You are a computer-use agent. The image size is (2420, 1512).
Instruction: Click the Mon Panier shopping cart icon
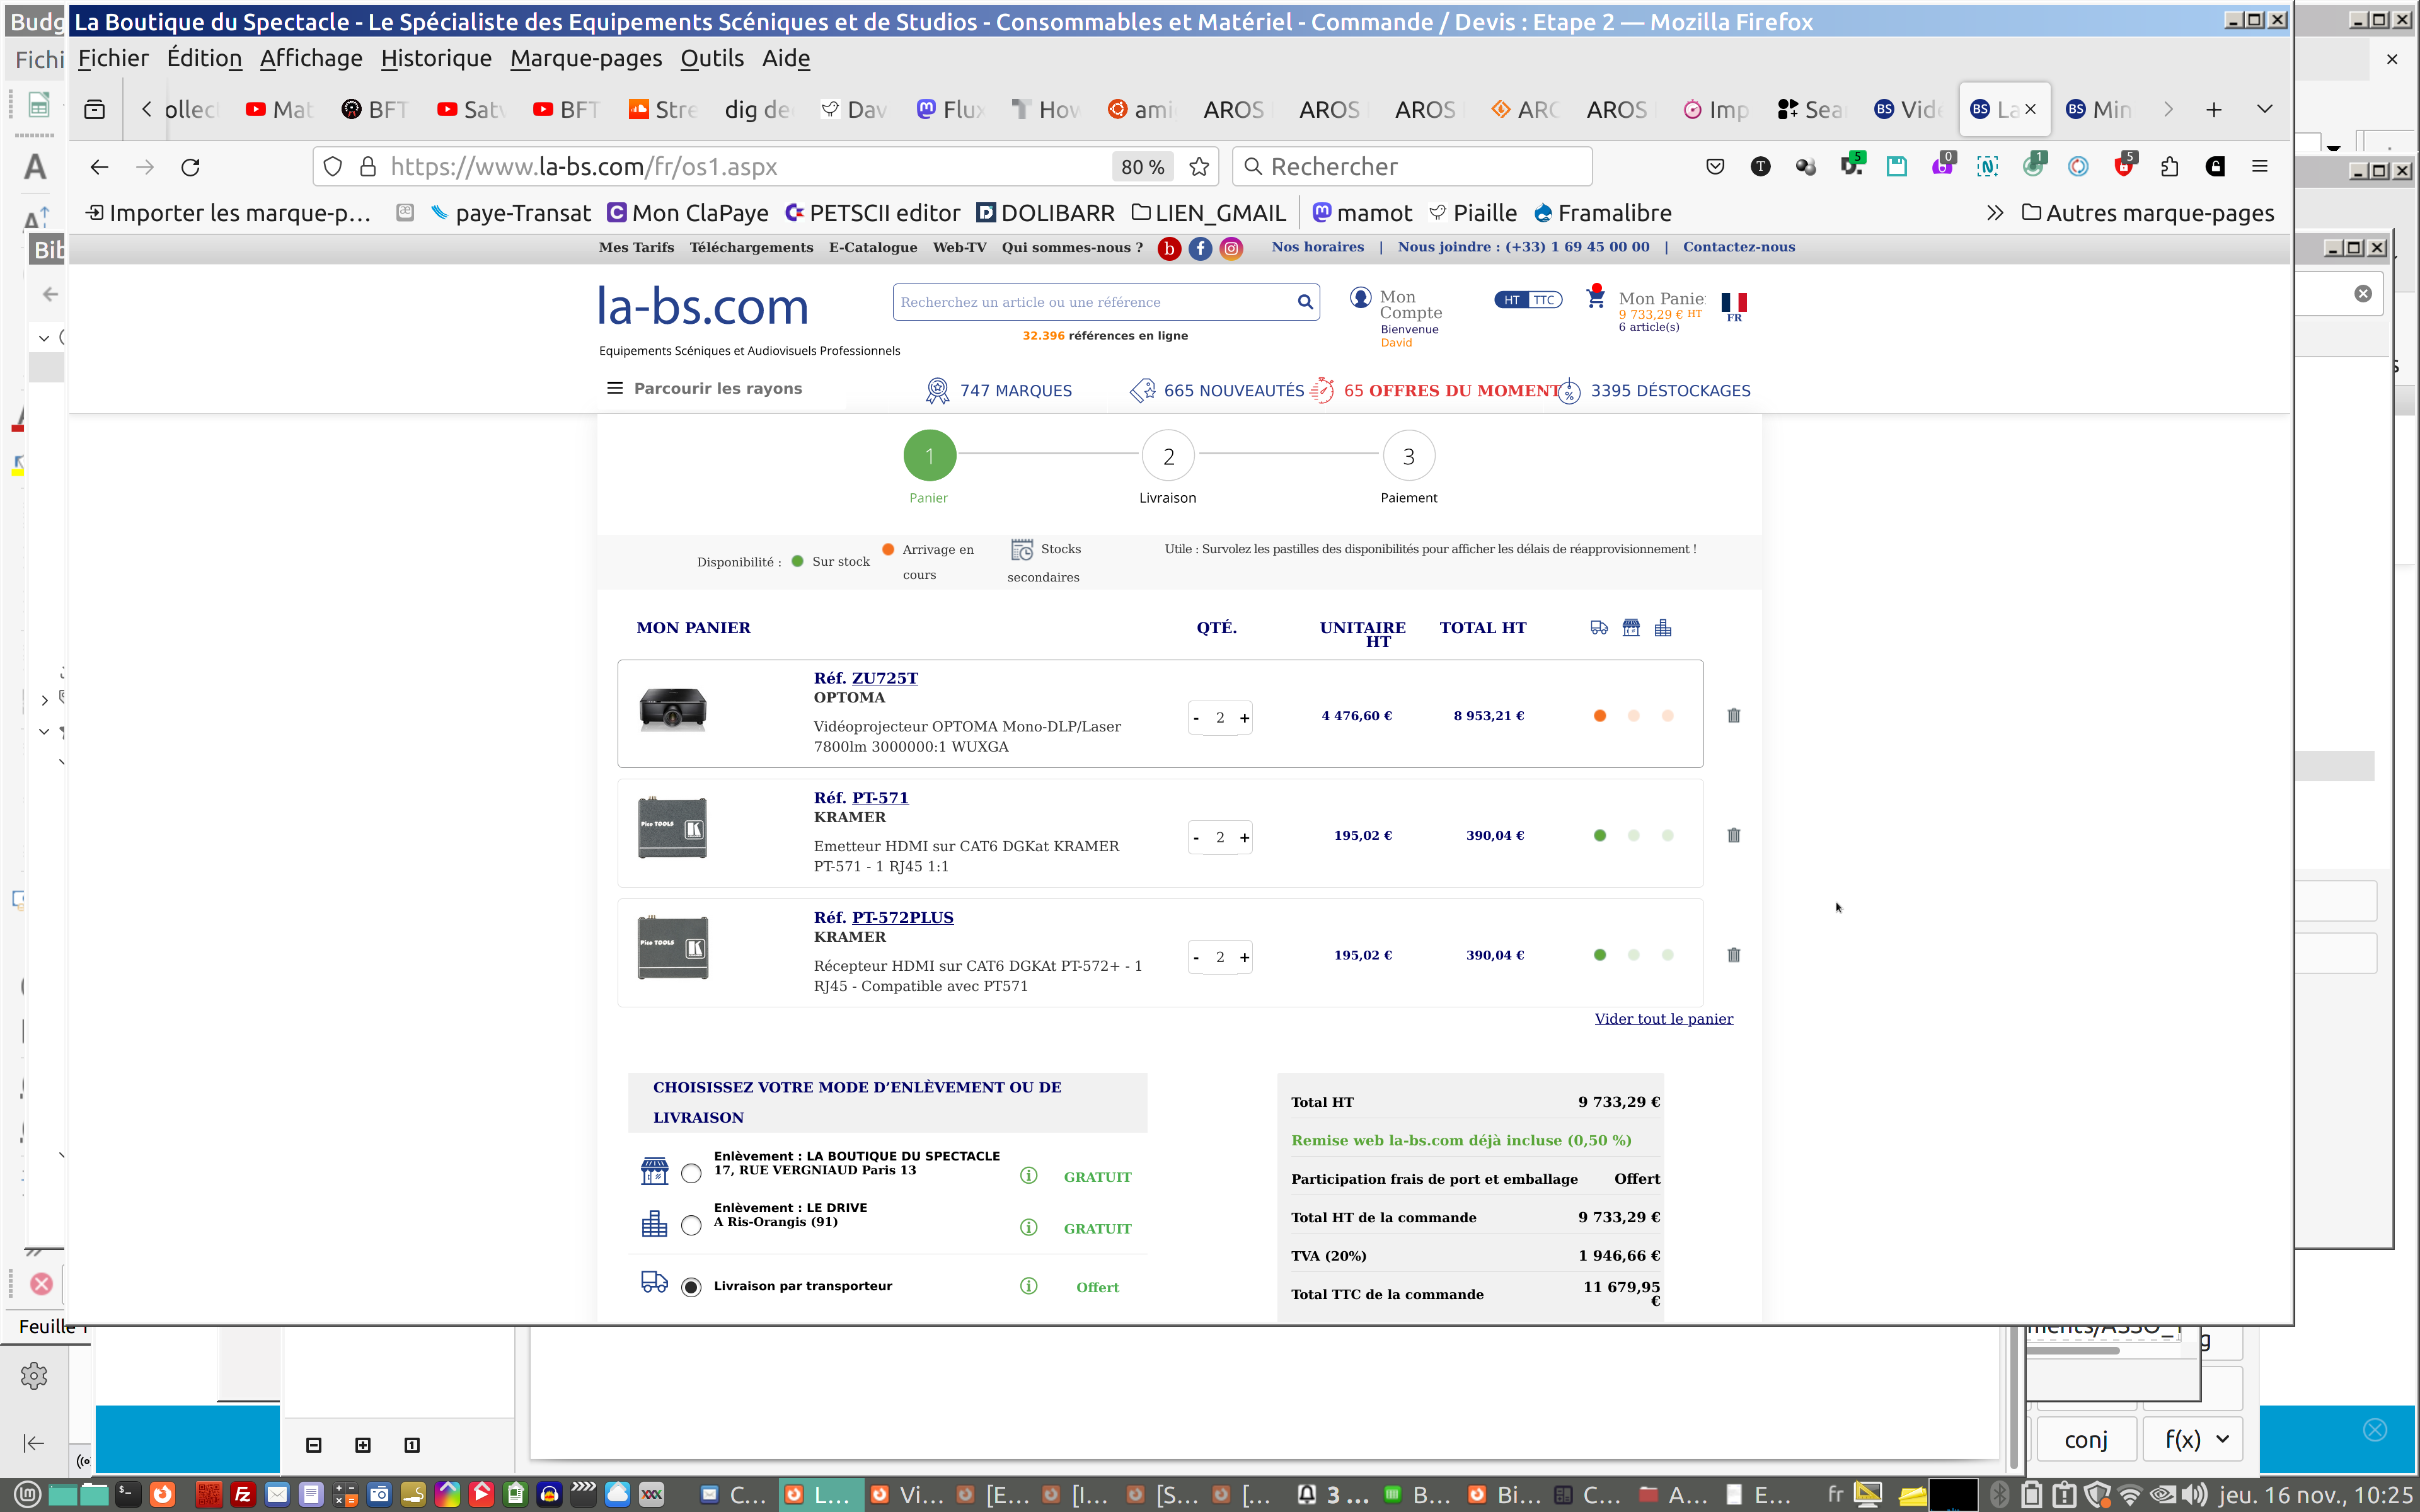1596,298
